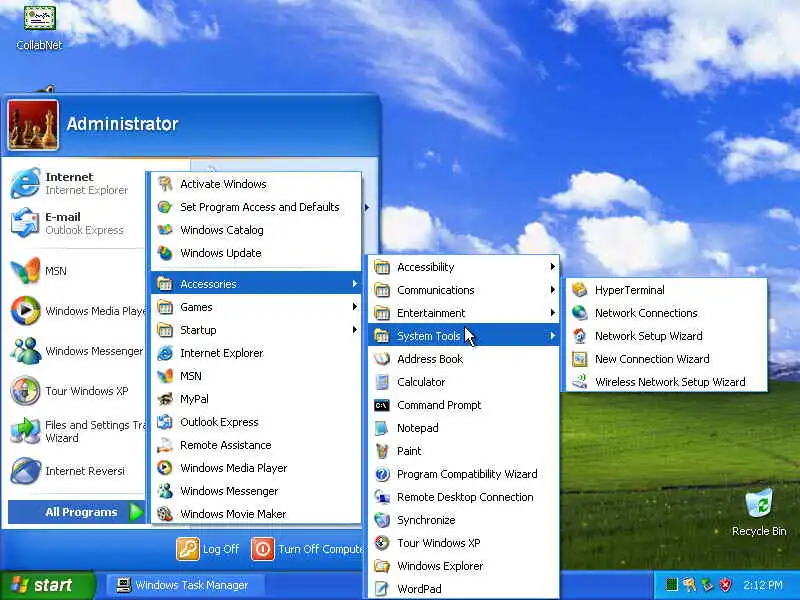The image size is (800, 600).
Task: Expand Entertainment submenu arrow
Action: [x=553, y=313]
